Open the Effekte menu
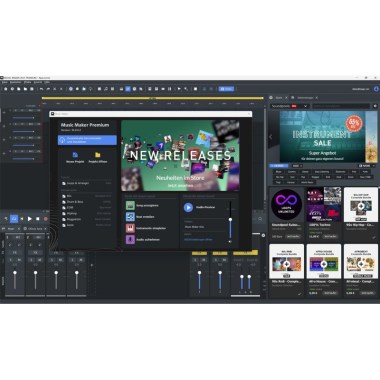380x380 pixels. click(28, 82)
